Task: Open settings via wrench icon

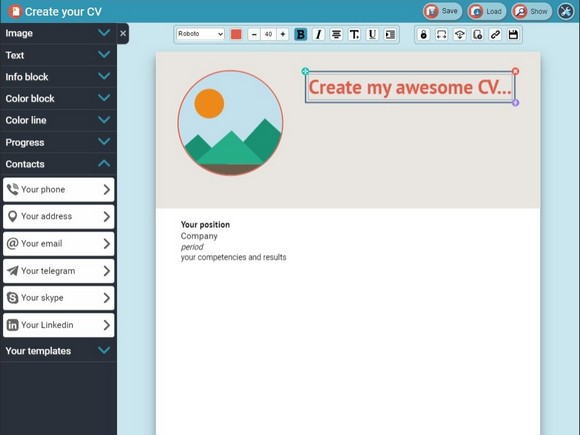Action: tap(566, 11)
